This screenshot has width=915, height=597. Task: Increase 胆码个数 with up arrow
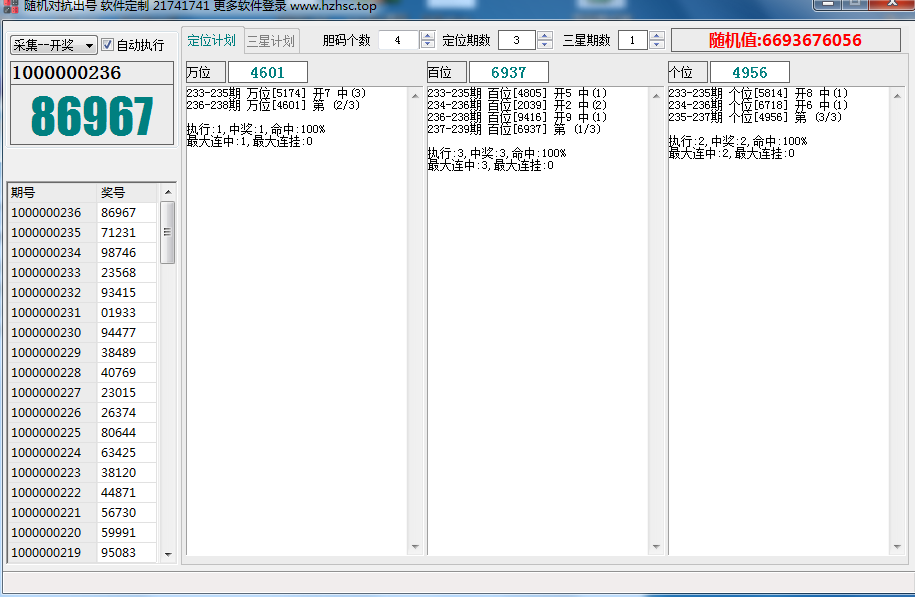(428, 36)
